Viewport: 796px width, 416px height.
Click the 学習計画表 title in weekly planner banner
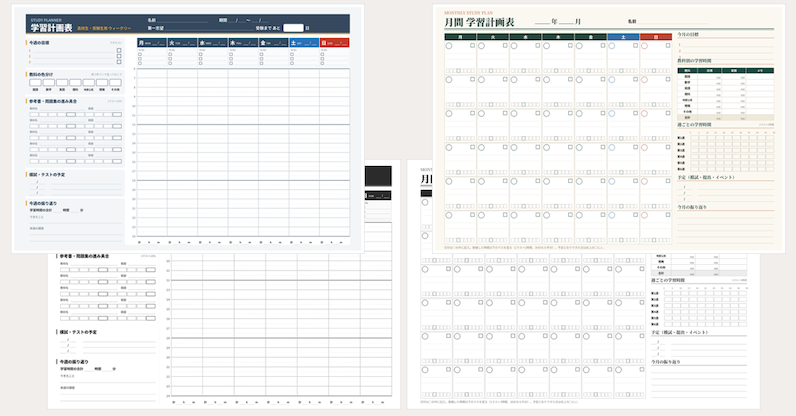[51, 28]
